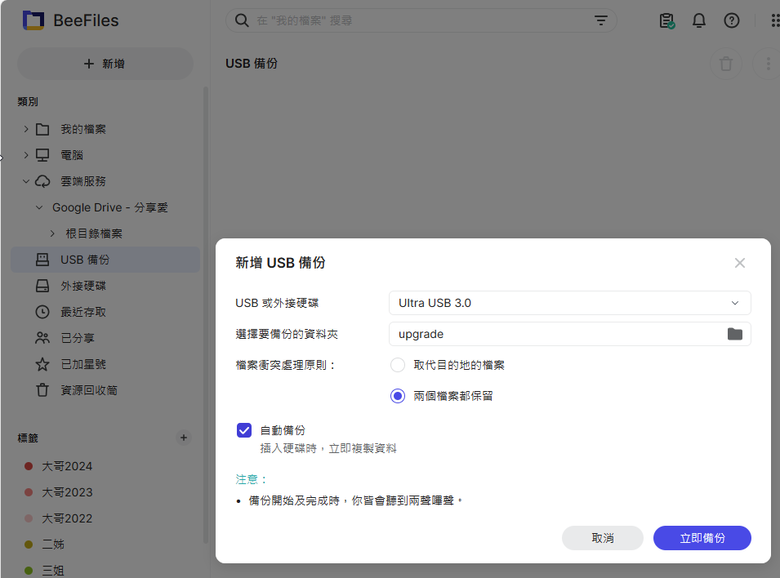The image size is (780, 578).
Task: Select the 大哥2023 tag
Action: tap(67, 492)
